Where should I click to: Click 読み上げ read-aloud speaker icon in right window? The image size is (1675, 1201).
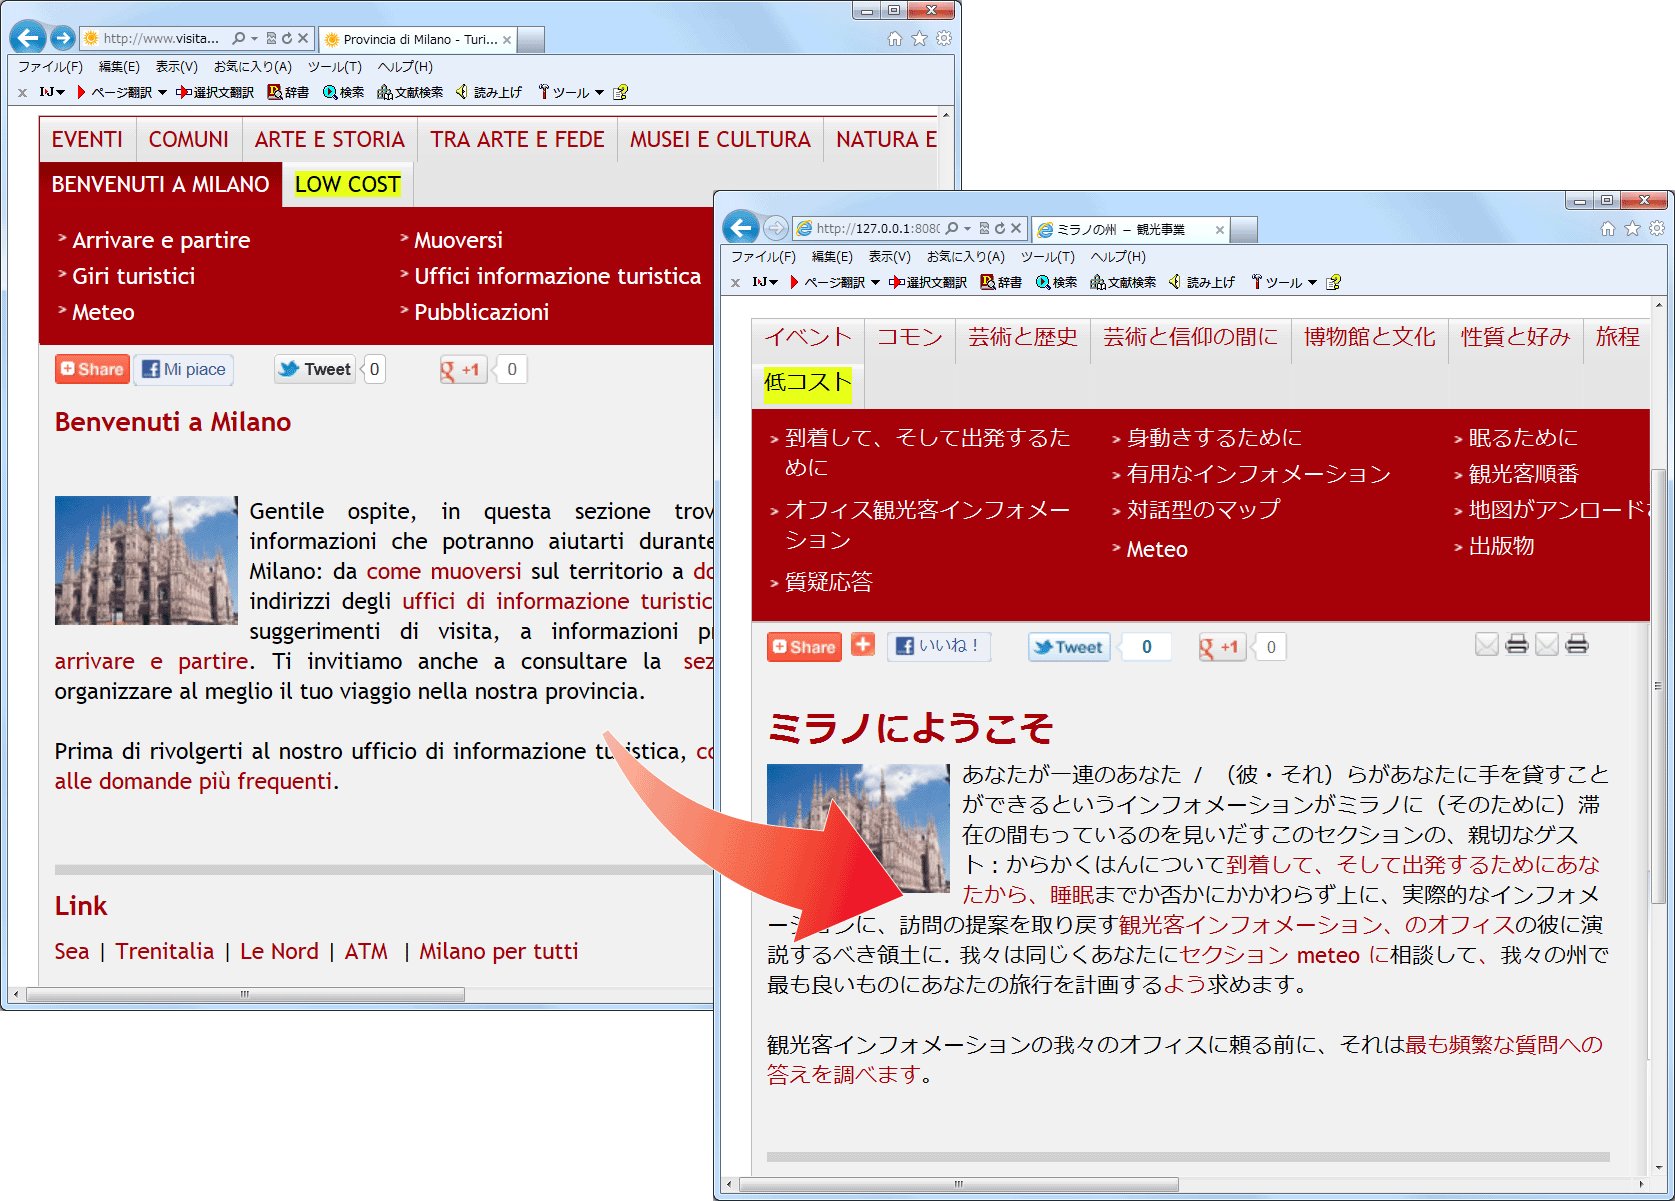pos(1202,283)
